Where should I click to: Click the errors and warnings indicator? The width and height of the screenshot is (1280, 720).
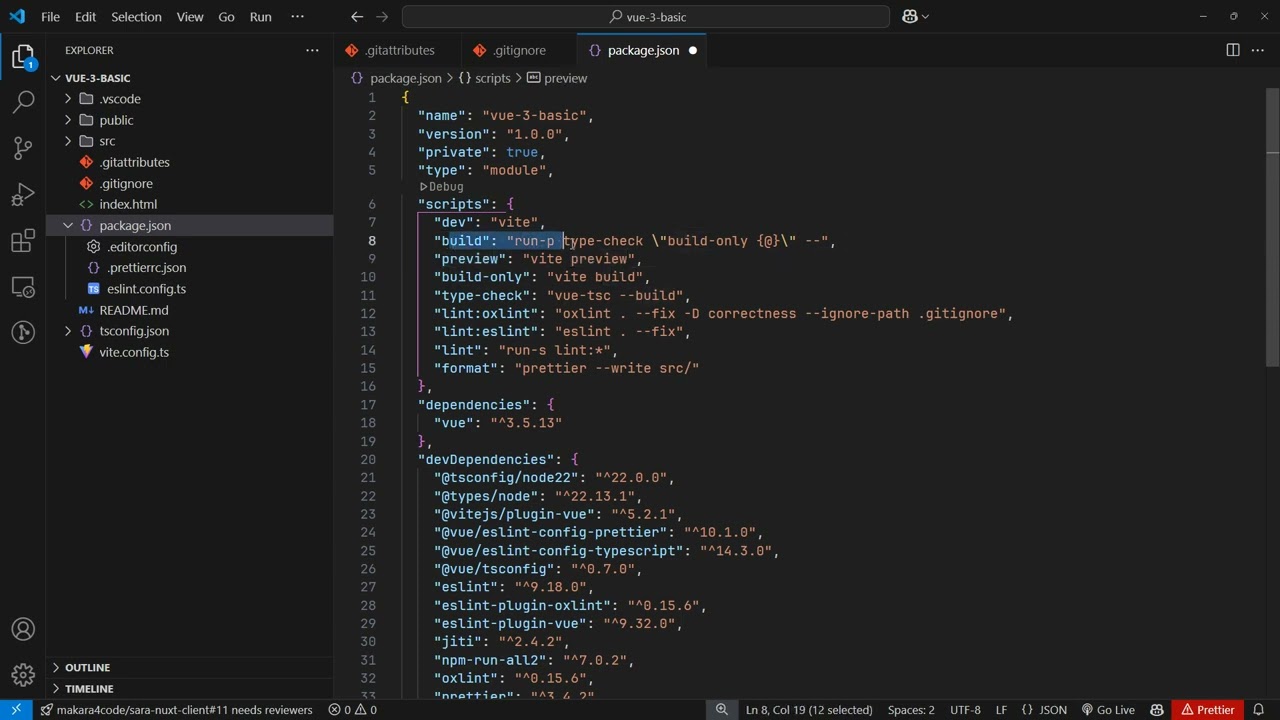(x=353, y=710)
